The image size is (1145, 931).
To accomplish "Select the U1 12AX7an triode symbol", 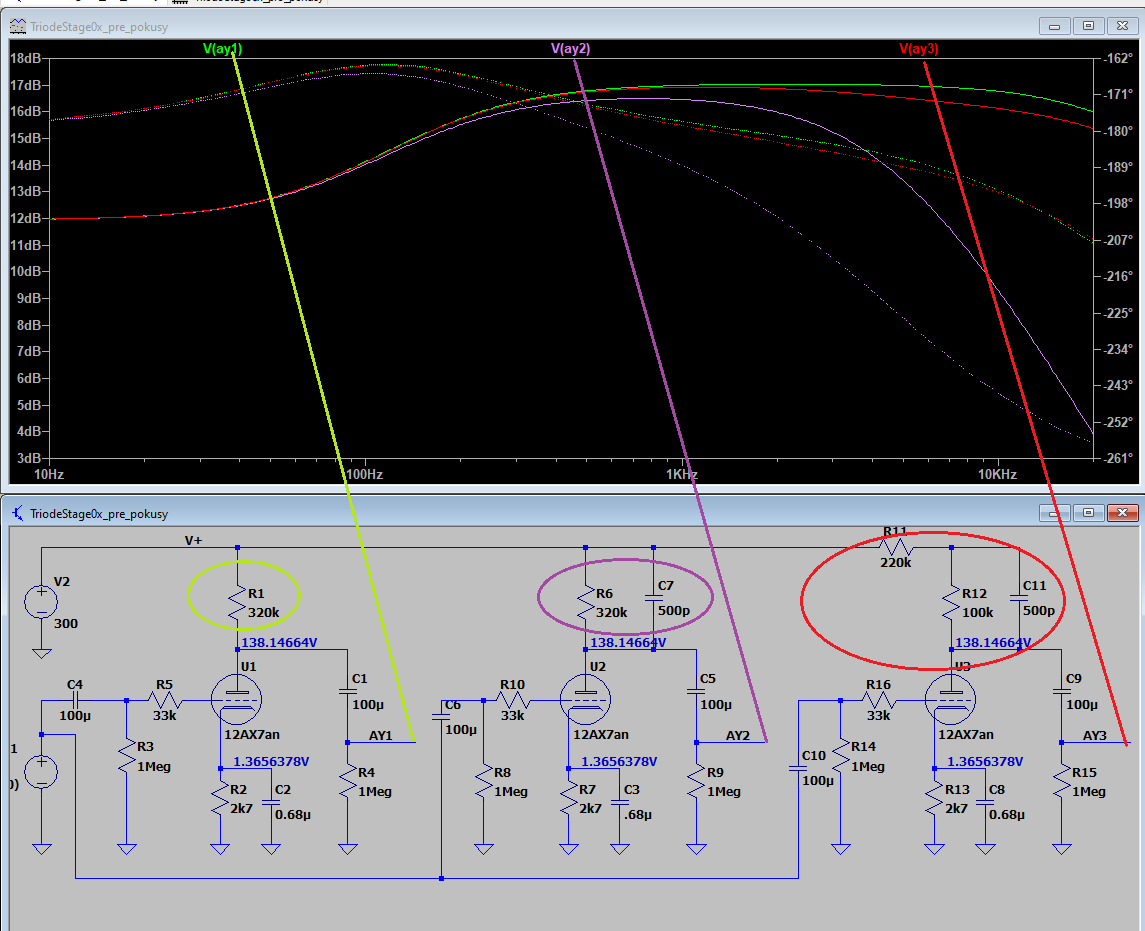I will point(237,699).
